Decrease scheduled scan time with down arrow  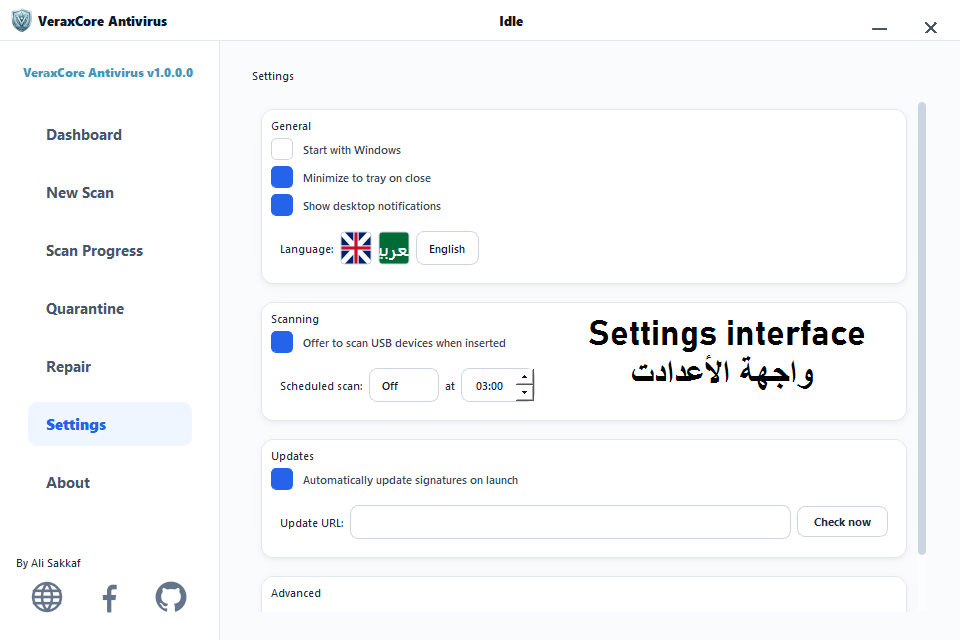(525, 393)
